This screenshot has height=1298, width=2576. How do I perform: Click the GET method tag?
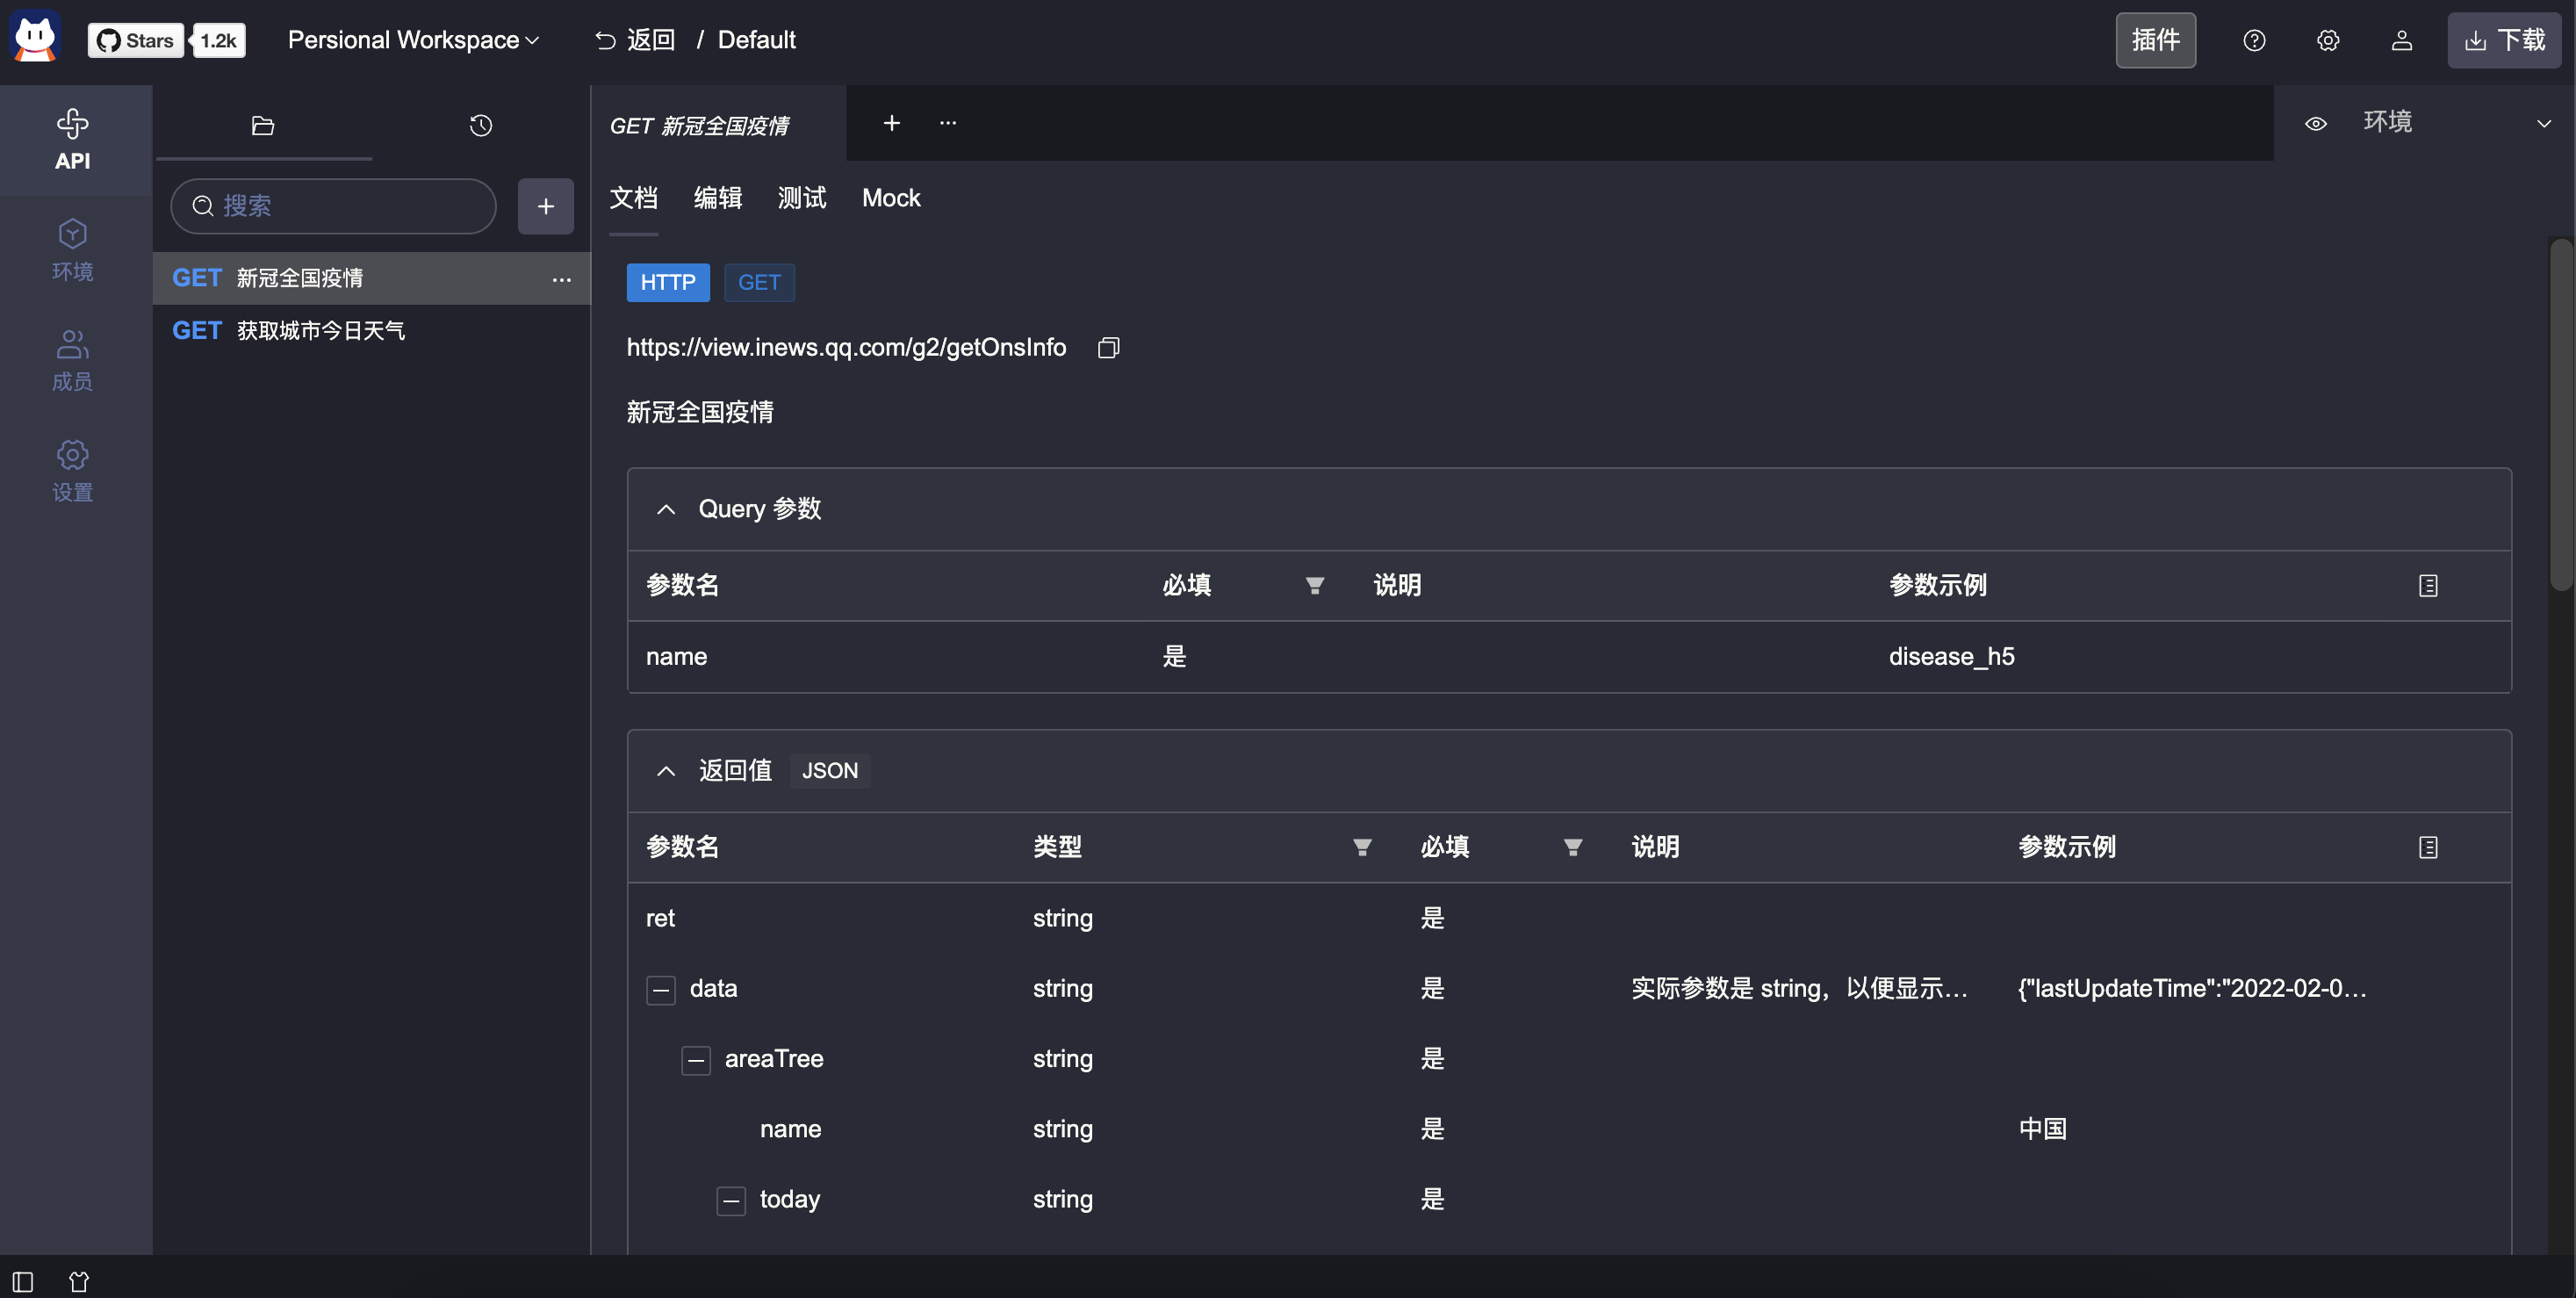click(x=759, y=282)
